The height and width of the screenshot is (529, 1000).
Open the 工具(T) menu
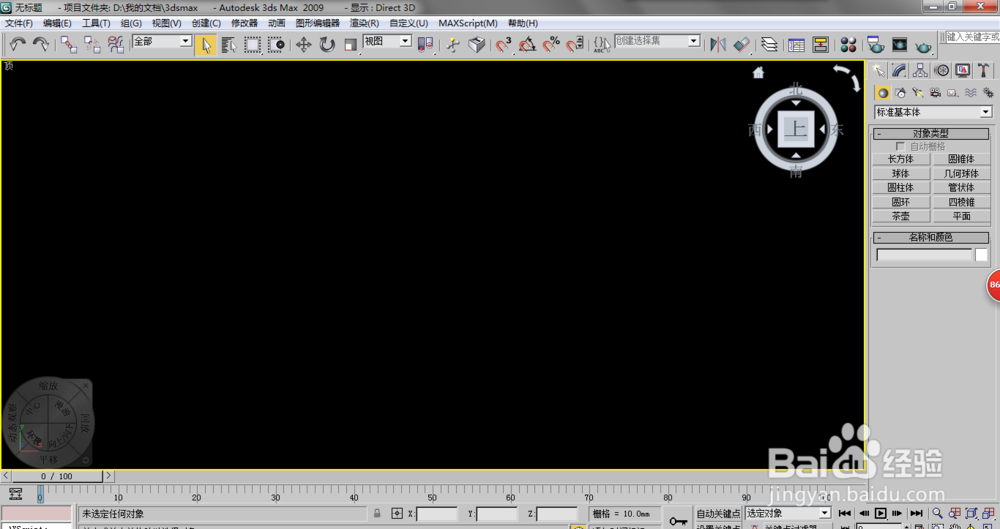[96, 24]
